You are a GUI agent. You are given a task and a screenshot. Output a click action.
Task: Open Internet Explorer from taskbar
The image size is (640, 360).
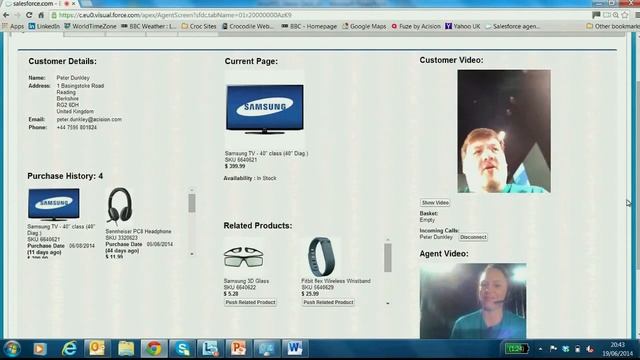[69, 349]
